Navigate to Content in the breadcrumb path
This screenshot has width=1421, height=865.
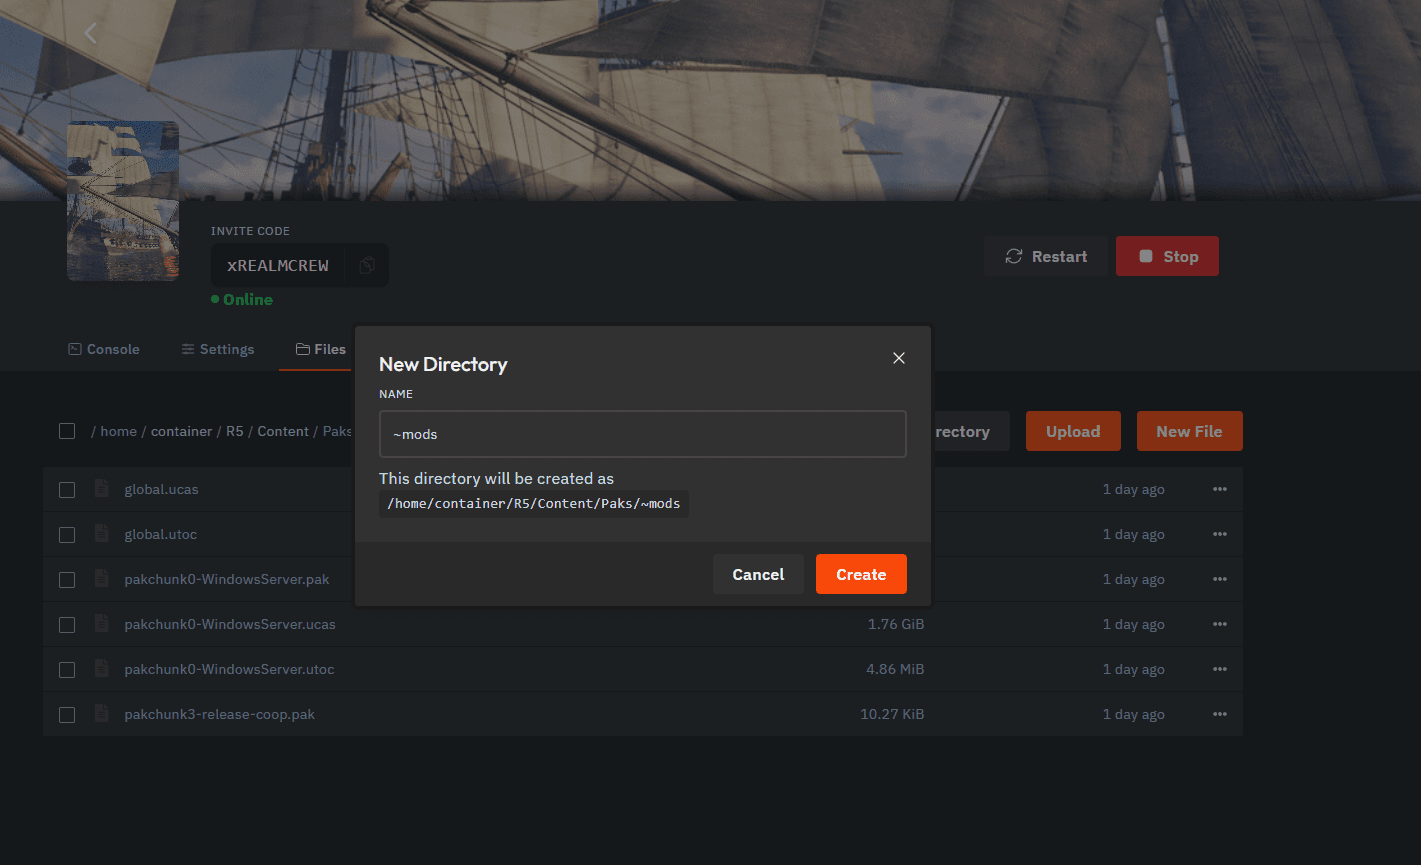coord(283,431)
